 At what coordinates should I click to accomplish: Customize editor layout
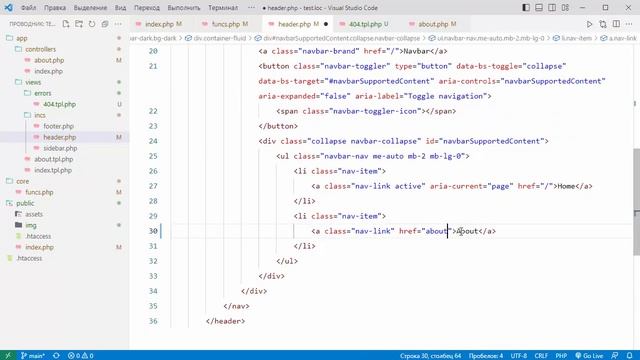click(x=565, y=8)
